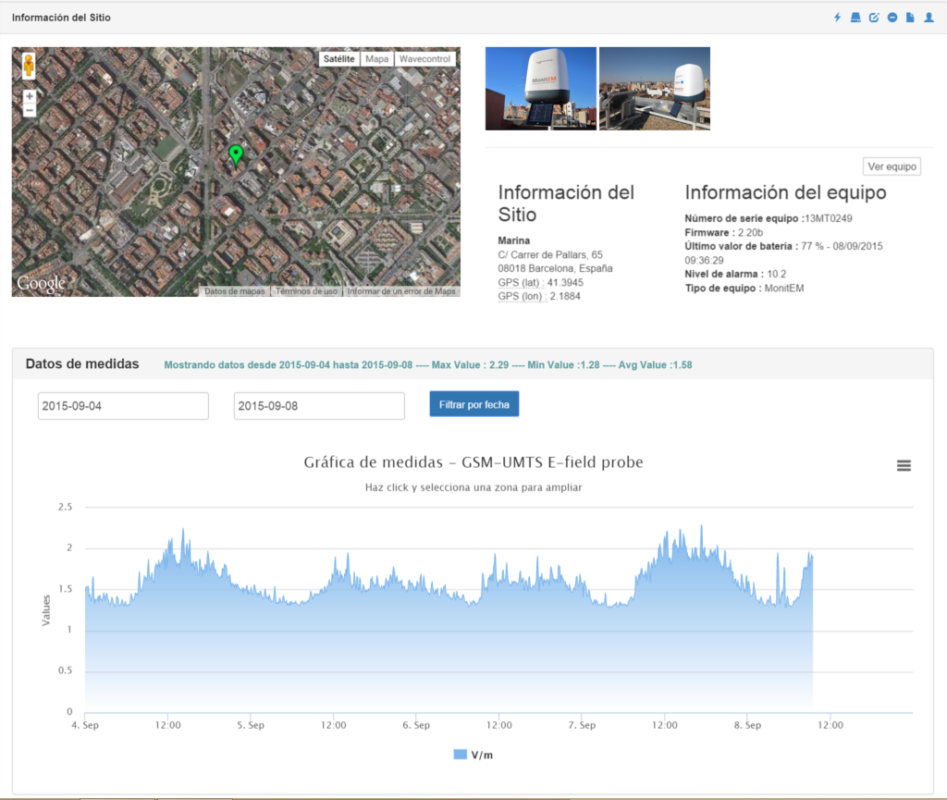Click the edit pencil icon in header
Viewport: 947px width, 800px height.
873,18
